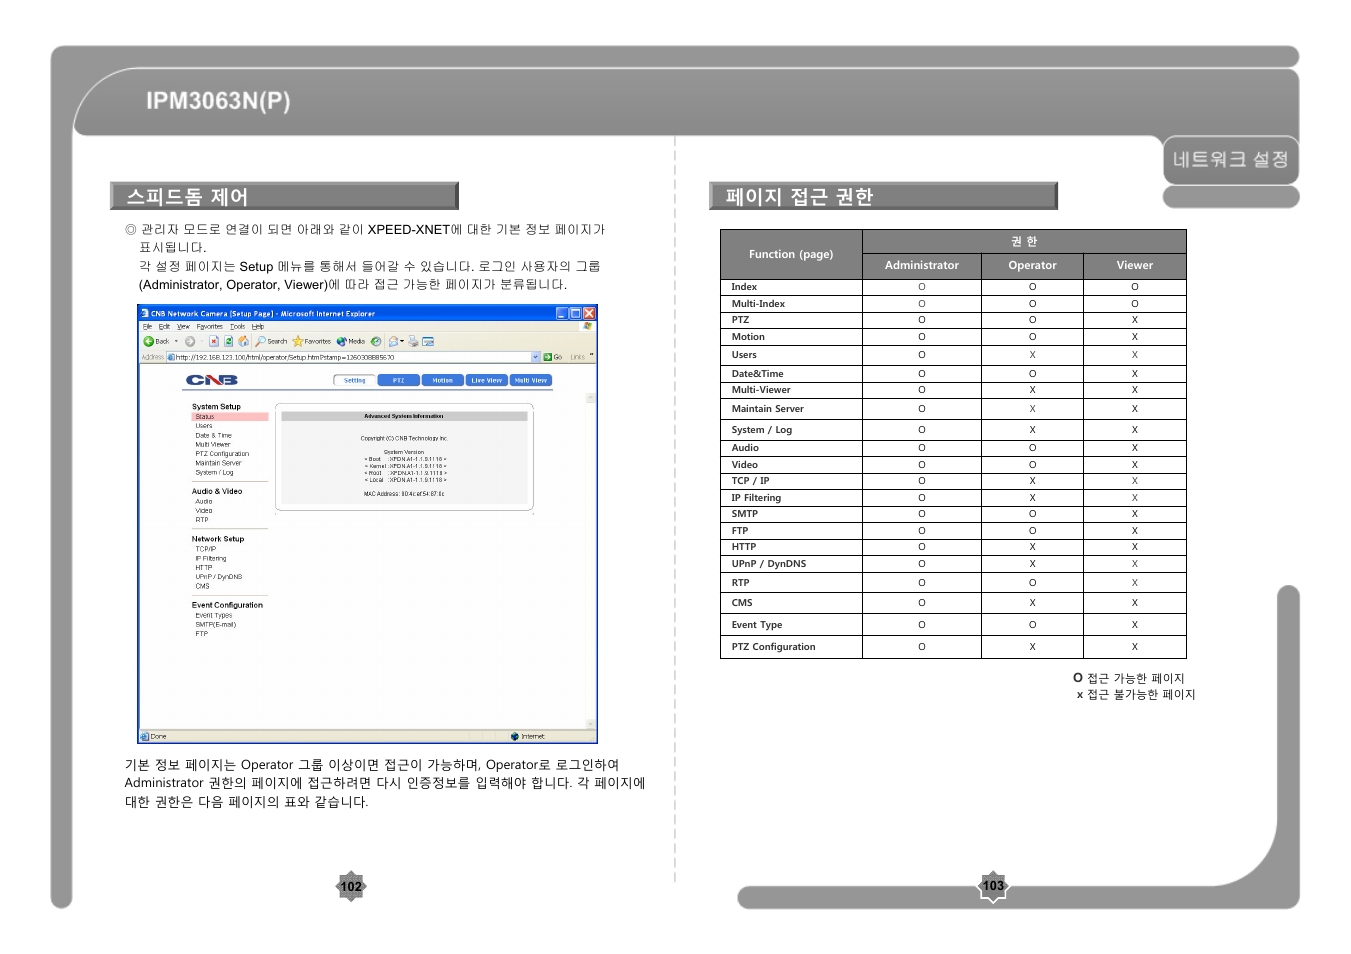Open System / Log in the sidebar
Viewport: 1351px width, 954px height.
pyautogui.click(x=214, y=472)
